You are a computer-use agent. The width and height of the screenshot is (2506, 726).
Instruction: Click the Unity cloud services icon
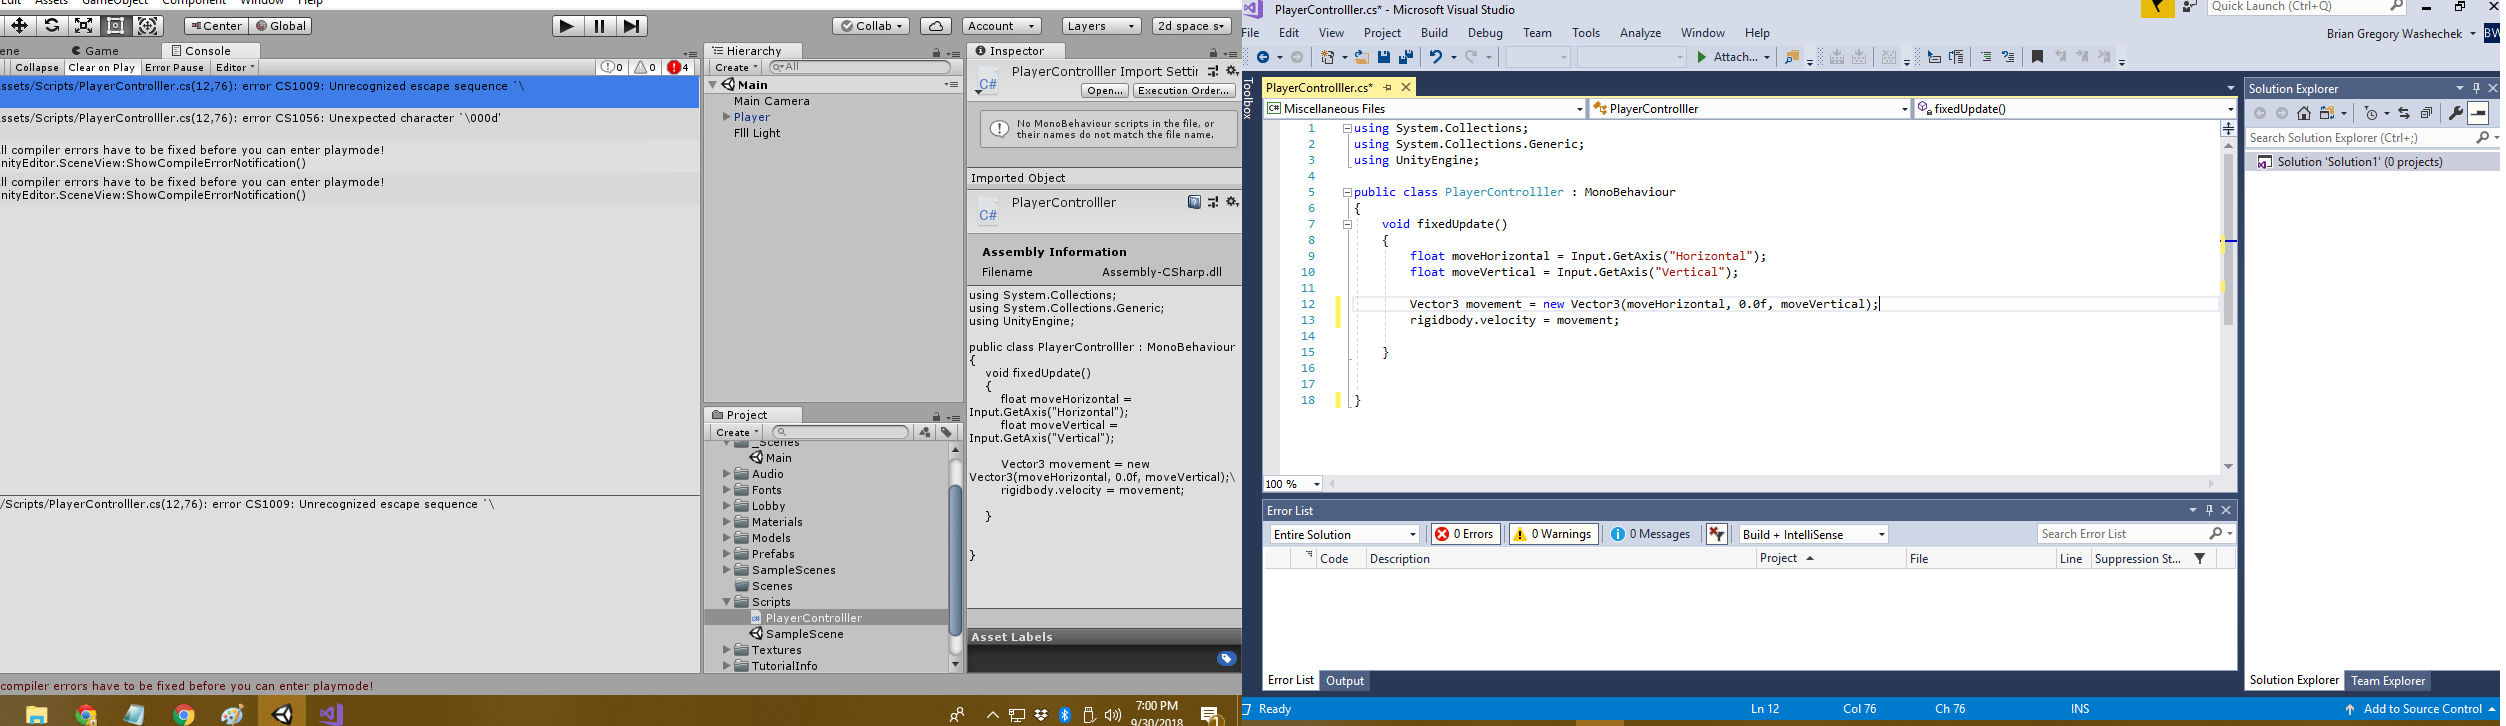pos(935,26)
